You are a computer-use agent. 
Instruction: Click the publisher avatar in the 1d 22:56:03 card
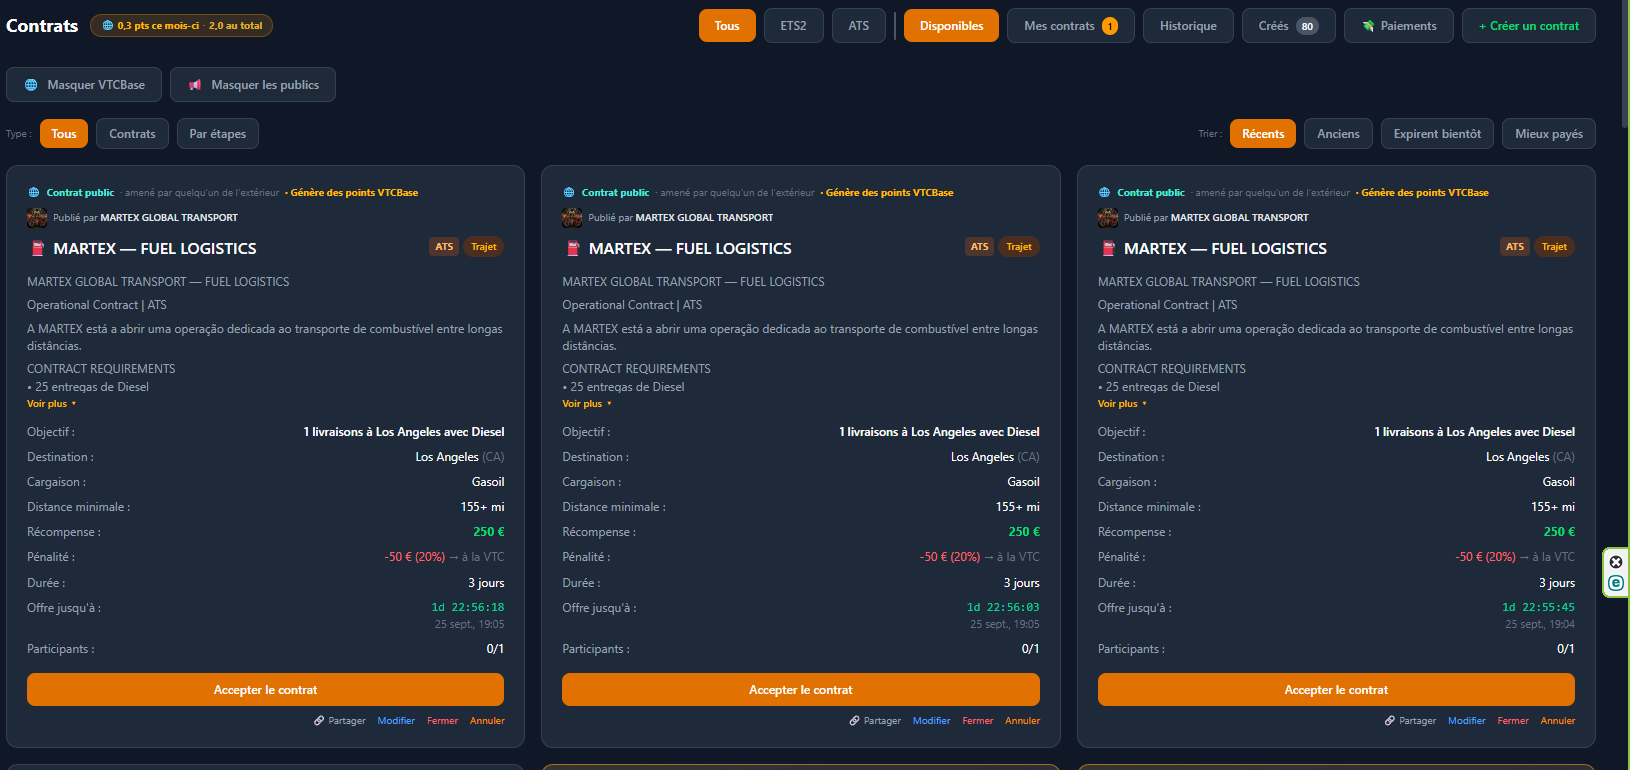572,217
